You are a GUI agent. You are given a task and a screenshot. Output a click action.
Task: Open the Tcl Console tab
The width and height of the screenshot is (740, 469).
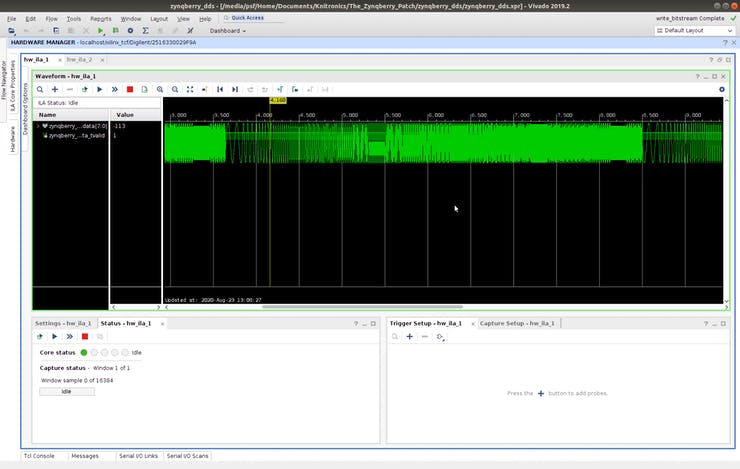pyautogui.click(x=37, y=456)
